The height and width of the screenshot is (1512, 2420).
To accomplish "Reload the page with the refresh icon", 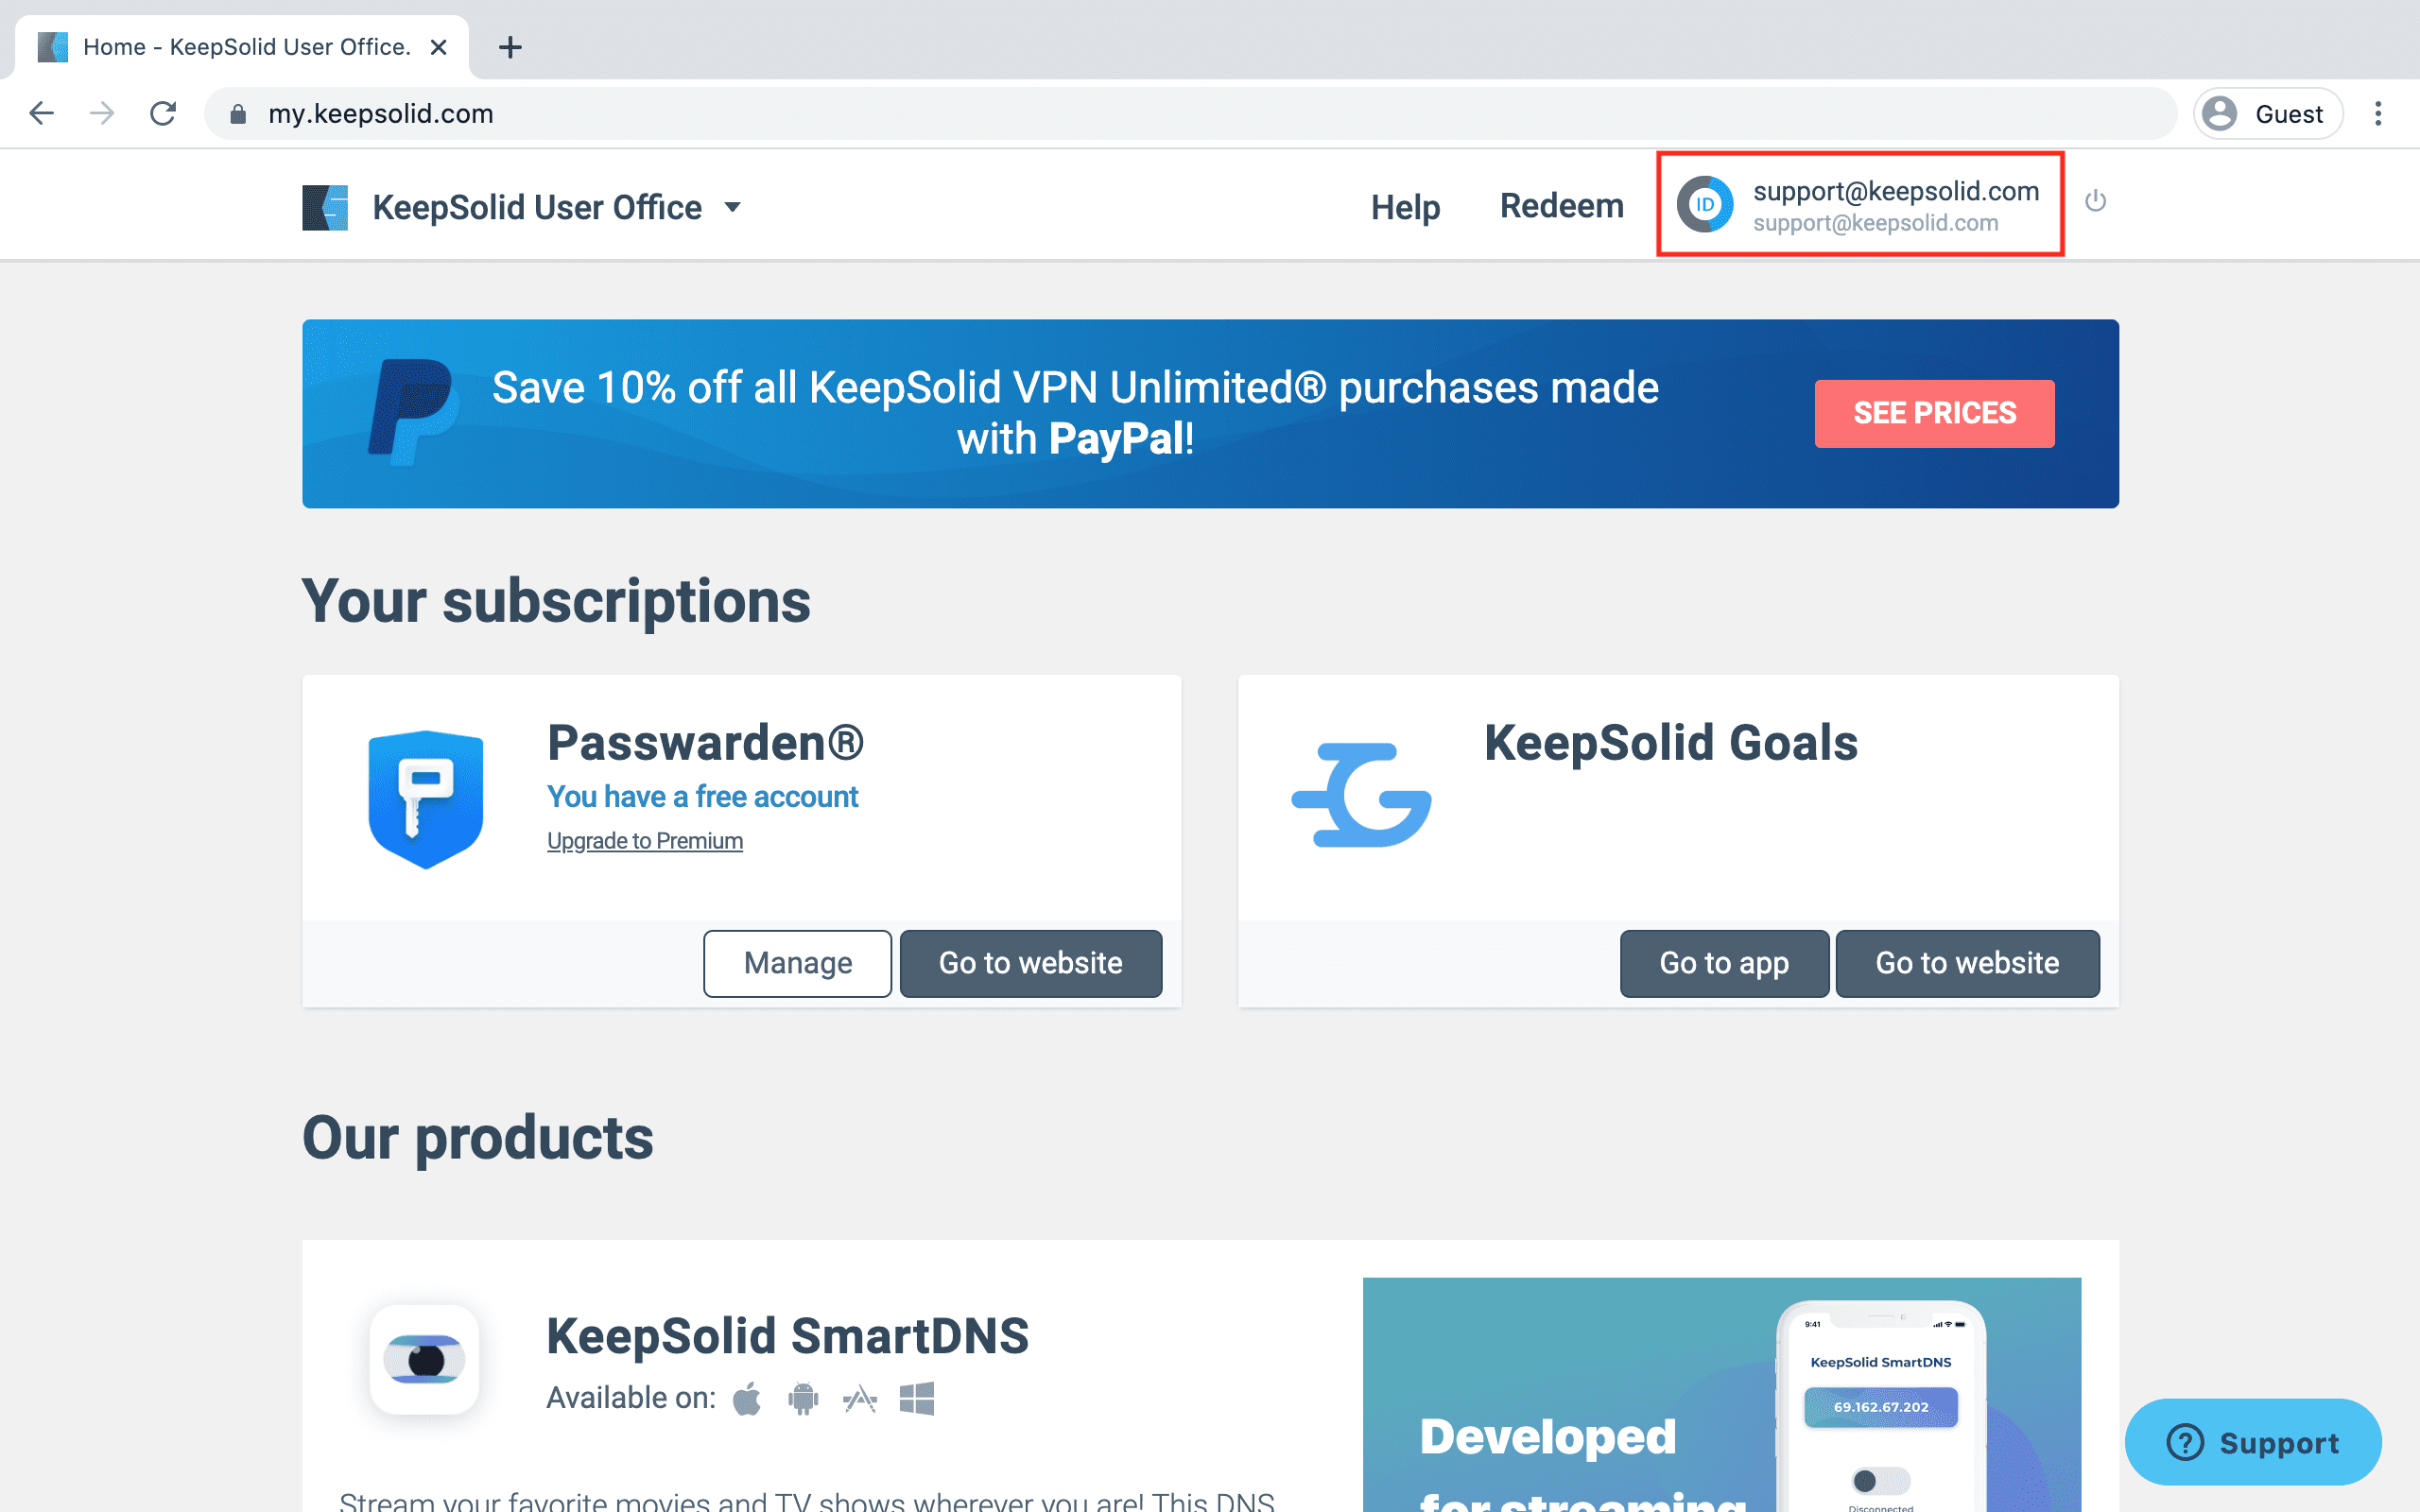I will 163,114.
